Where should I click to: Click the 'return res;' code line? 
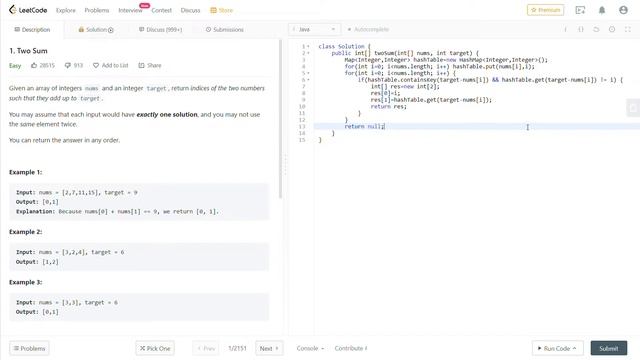pyautogui.click(x=388, y=107)
